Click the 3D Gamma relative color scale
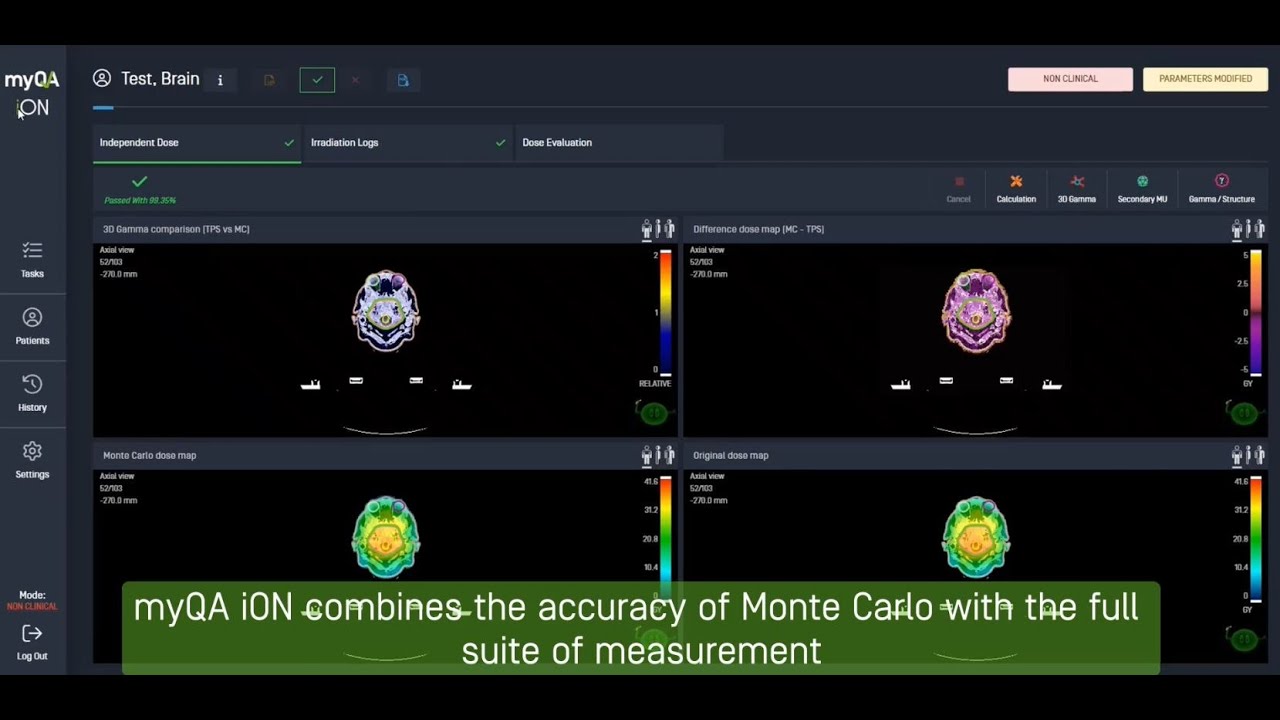 click(666, 313)
